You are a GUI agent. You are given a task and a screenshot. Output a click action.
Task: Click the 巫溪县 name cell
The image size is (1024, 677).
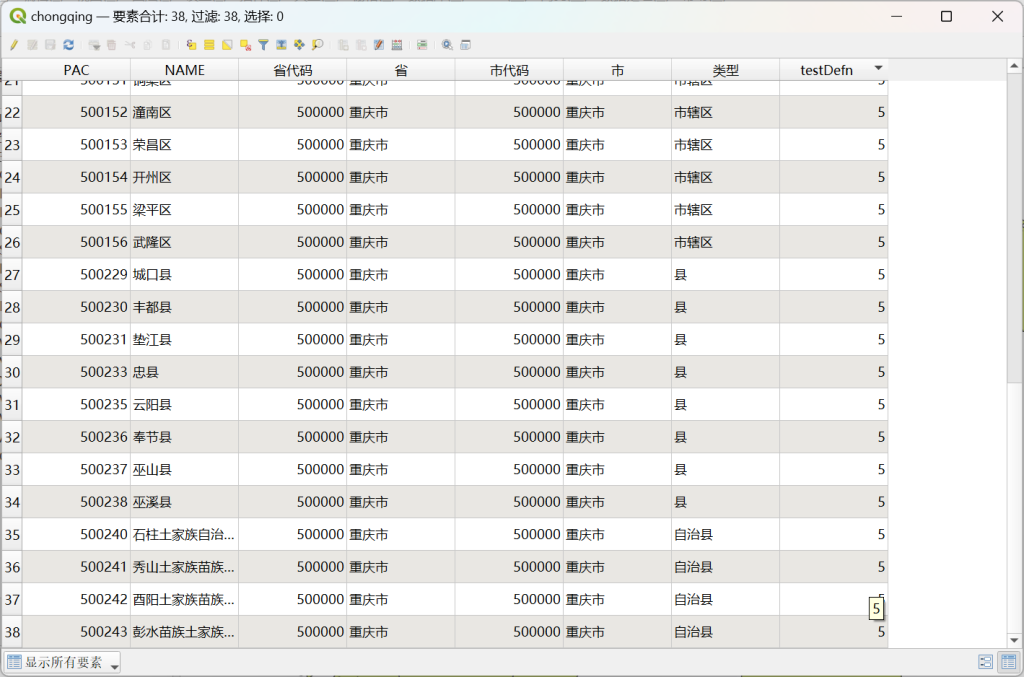coord(185,502)
